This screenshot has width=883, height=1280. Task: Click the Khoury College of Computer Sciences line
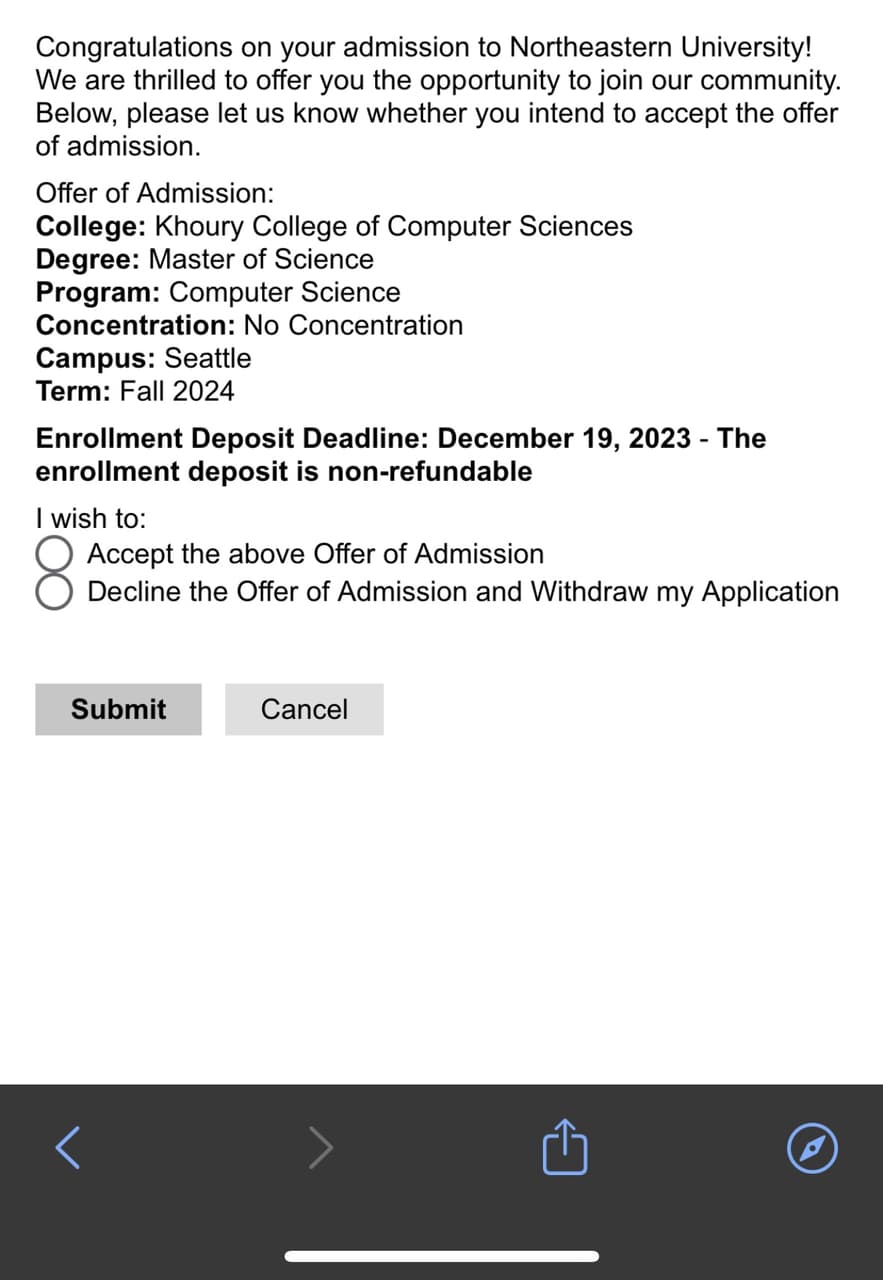tap(334, 226)
